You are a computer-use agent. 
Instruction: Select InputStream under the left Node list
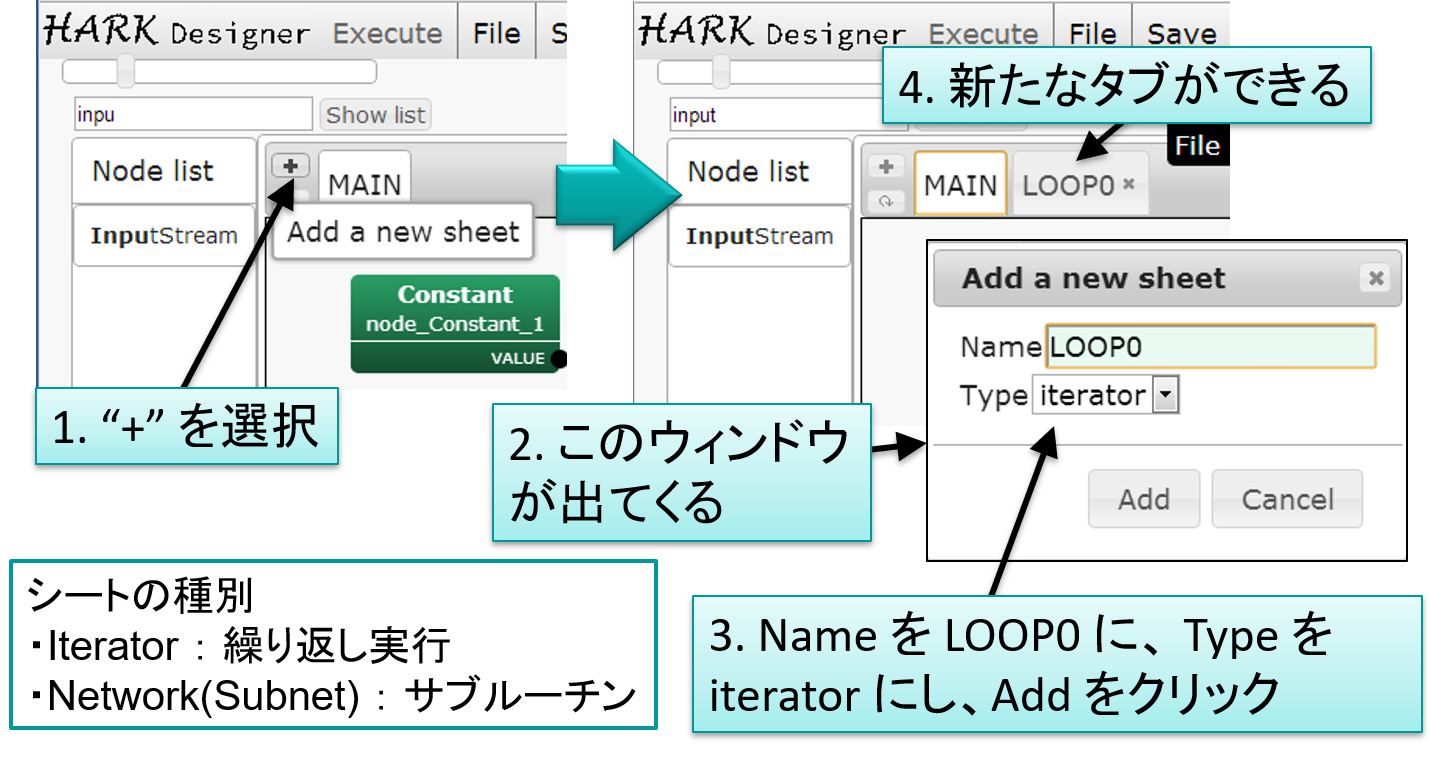[x=164, y=236]
